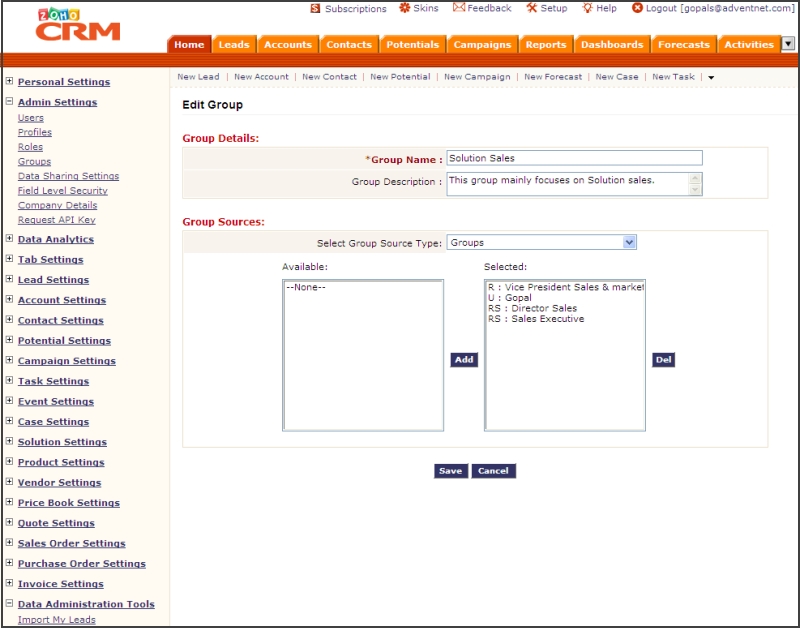800x628 pixels.
Task: Open the Groups link in sidebar
Action: pyautogui.click(x=34, y=162)
